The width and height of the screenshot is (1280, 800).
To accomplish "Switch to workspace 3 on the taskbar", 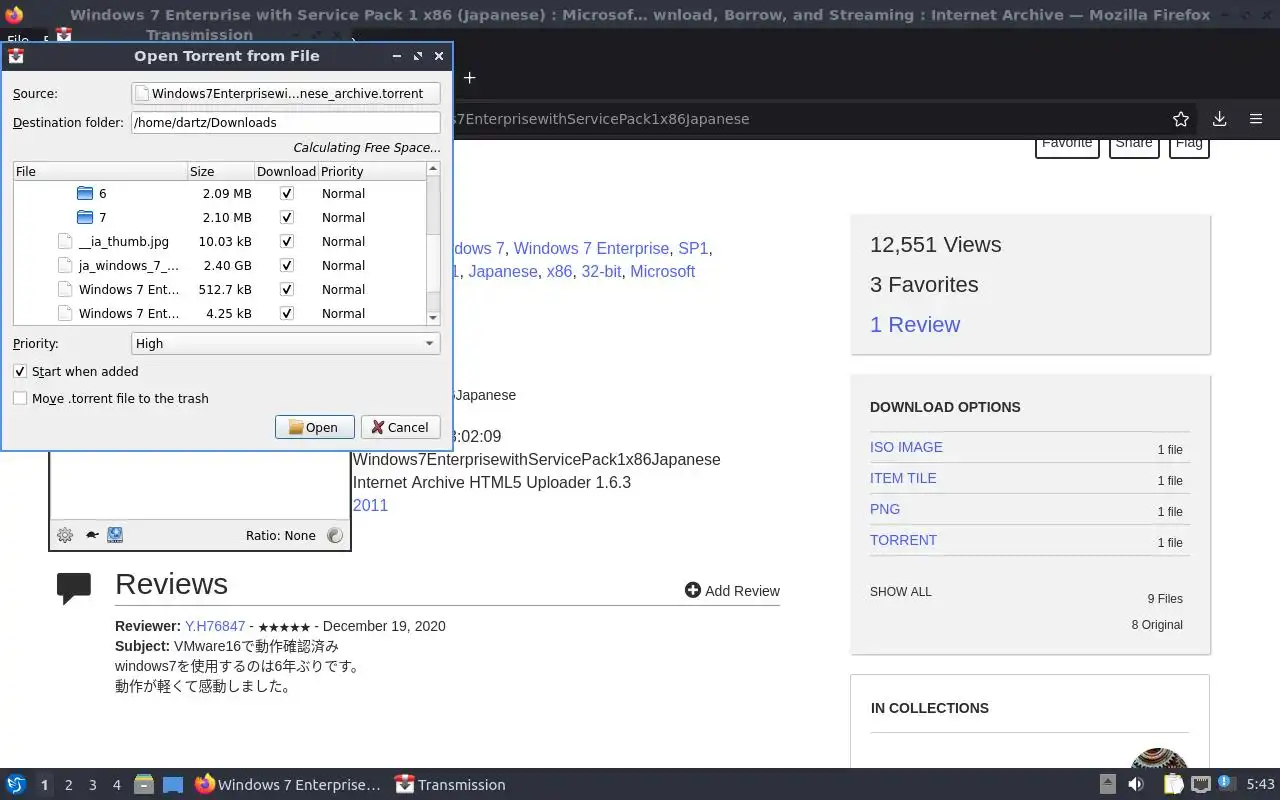I will 92,785.
